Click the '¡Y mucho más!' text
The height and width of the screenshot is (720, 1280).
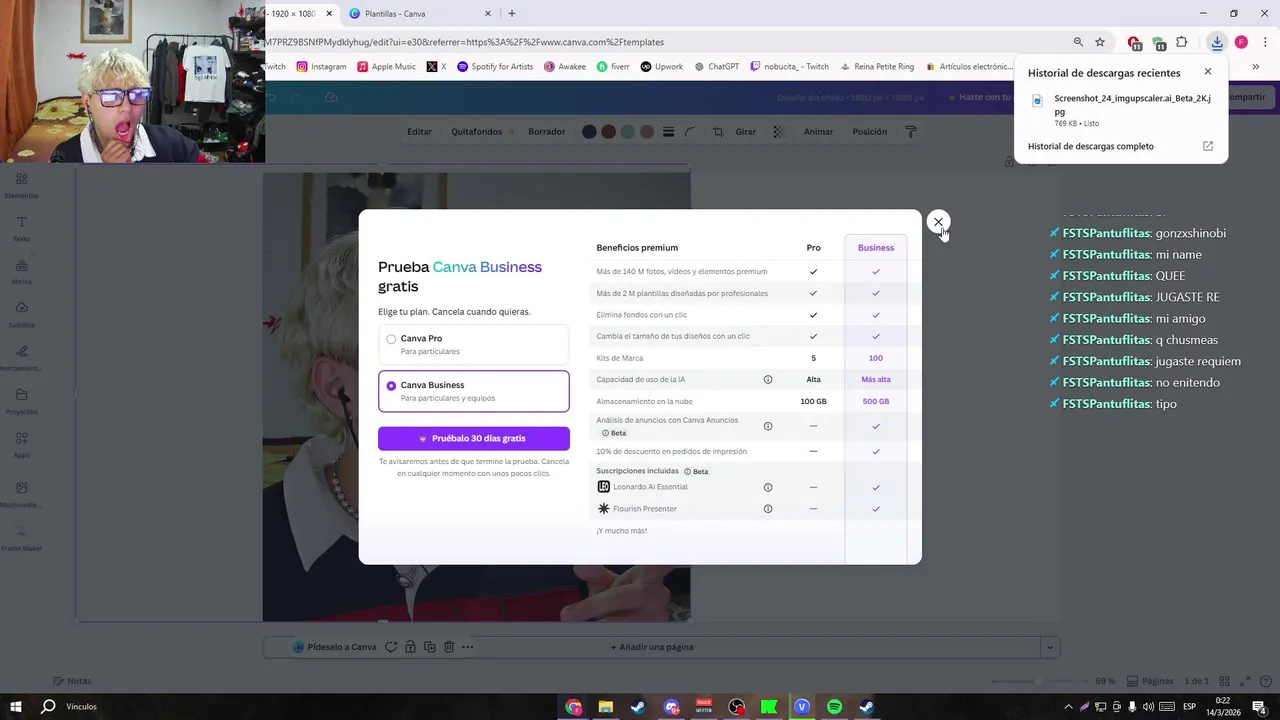point(621,531)
